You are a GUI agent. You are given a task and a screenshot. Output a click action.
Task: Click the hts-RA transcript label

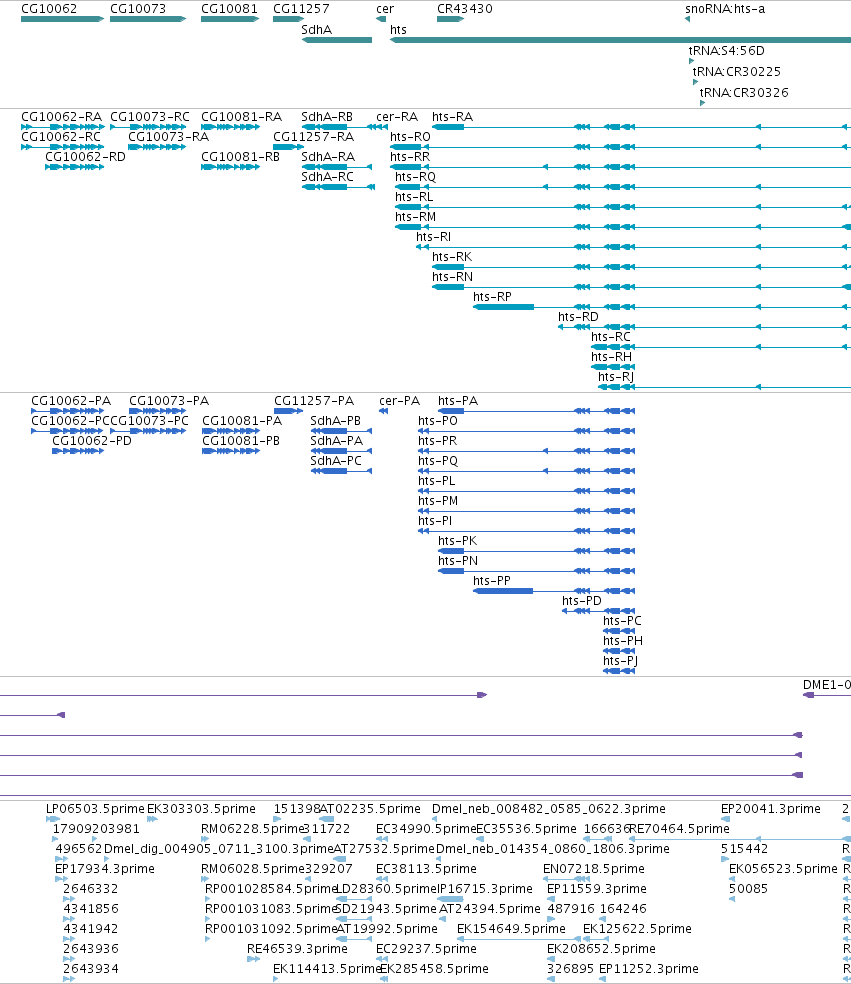pyautogui.click(x=452, y=117)
